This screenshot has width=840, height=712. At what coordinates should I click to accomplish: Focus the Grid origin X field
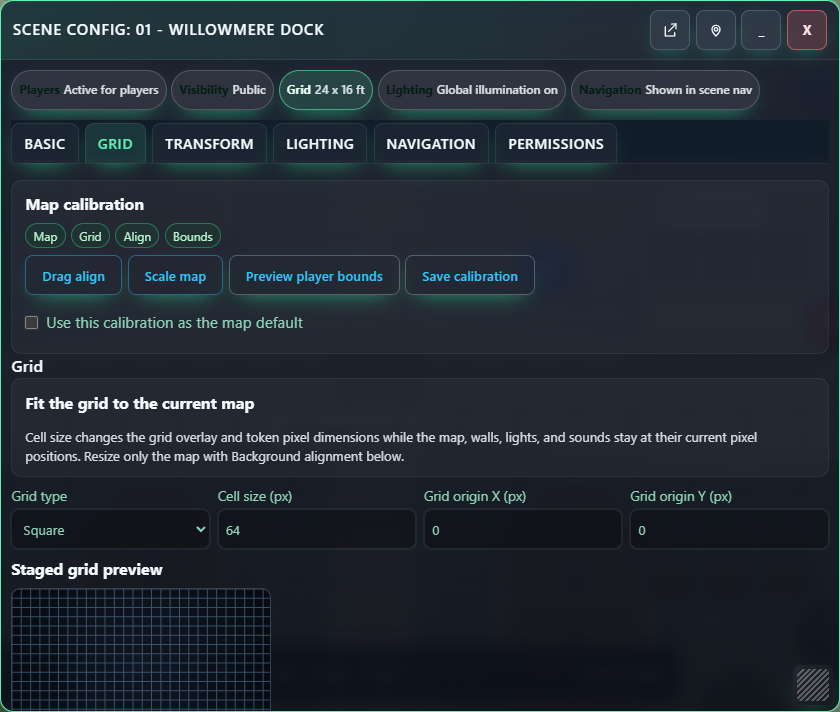coord(523,529)
